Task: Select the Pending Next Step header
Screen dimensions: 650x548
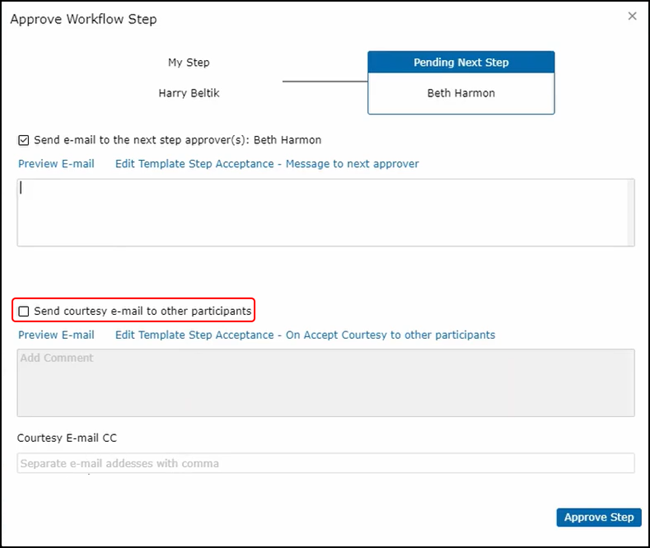Action: pos(461,63)
